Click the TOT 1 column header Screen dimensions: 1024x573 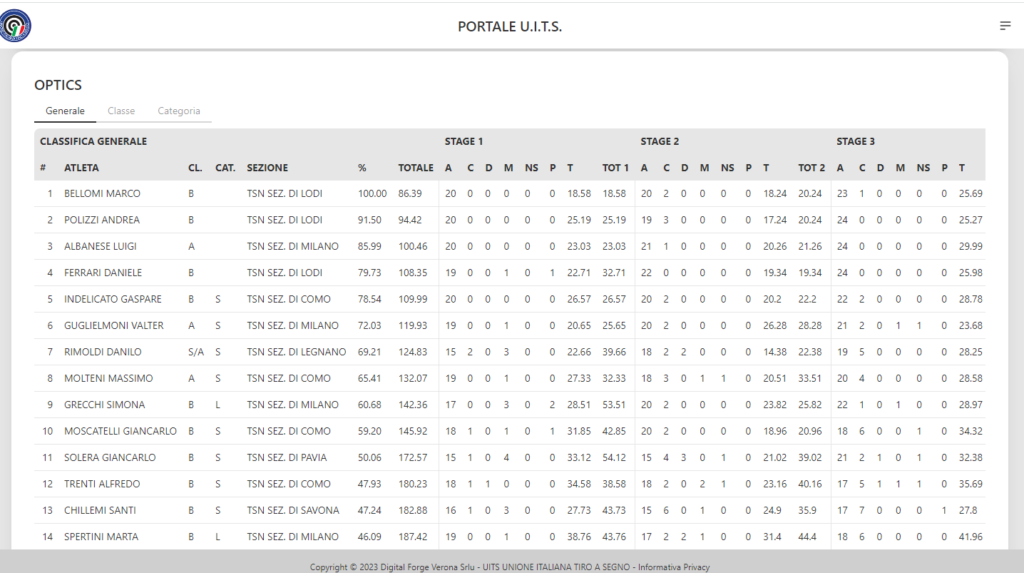coord(615,168)
